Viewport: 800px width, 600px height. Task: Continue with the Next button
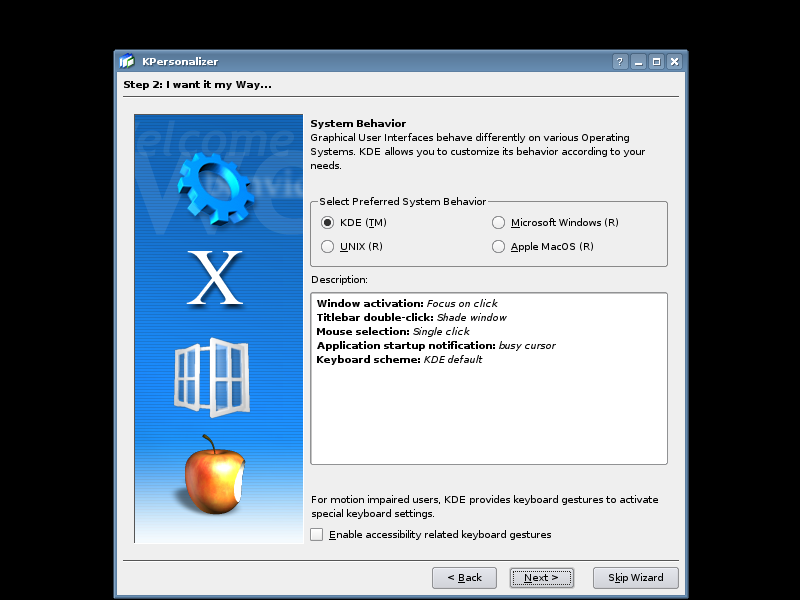[541, 578]
